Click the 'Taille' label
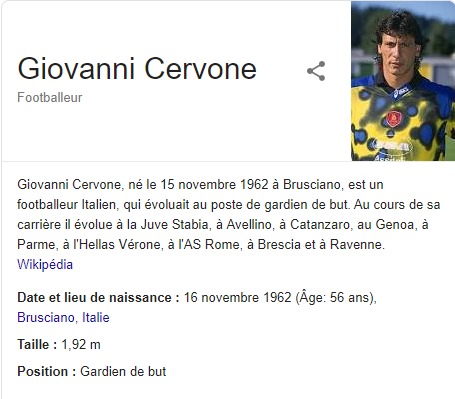Screen dimensions: 455x399 37,344
